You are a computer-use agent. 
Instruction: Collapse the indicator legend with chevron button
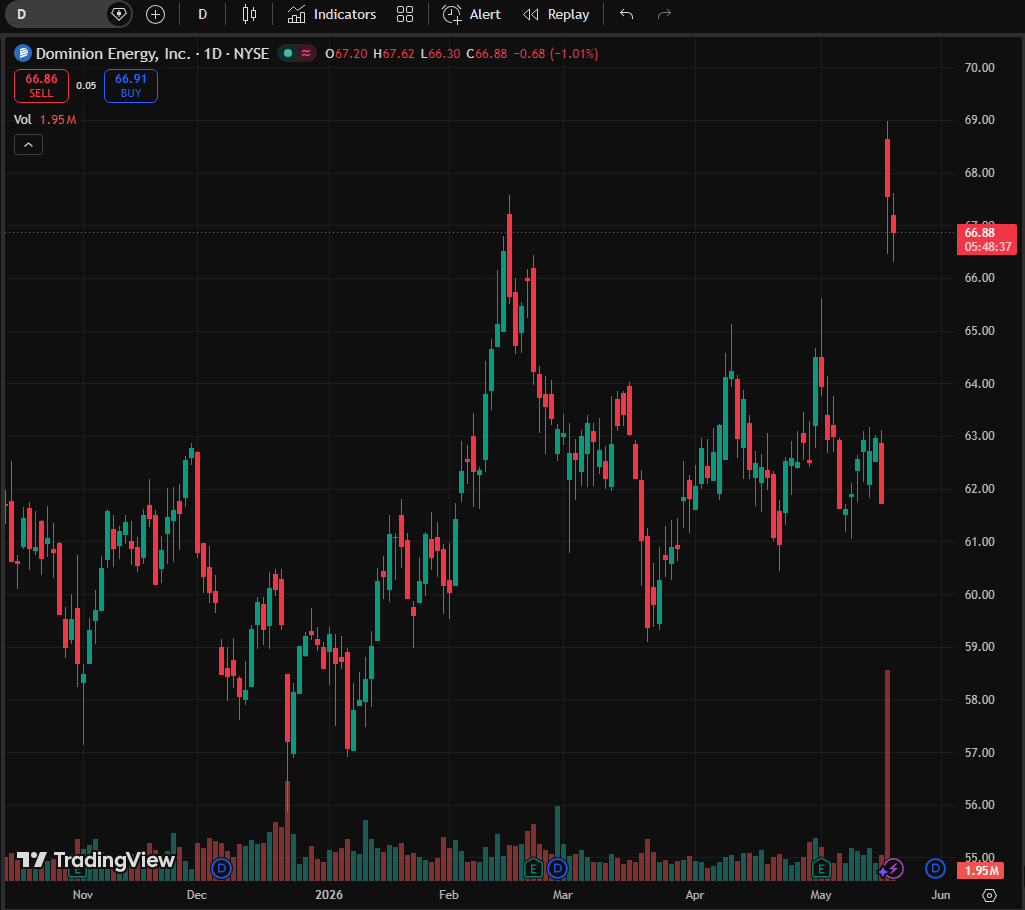pyautogui.click(x=28, y=144)
